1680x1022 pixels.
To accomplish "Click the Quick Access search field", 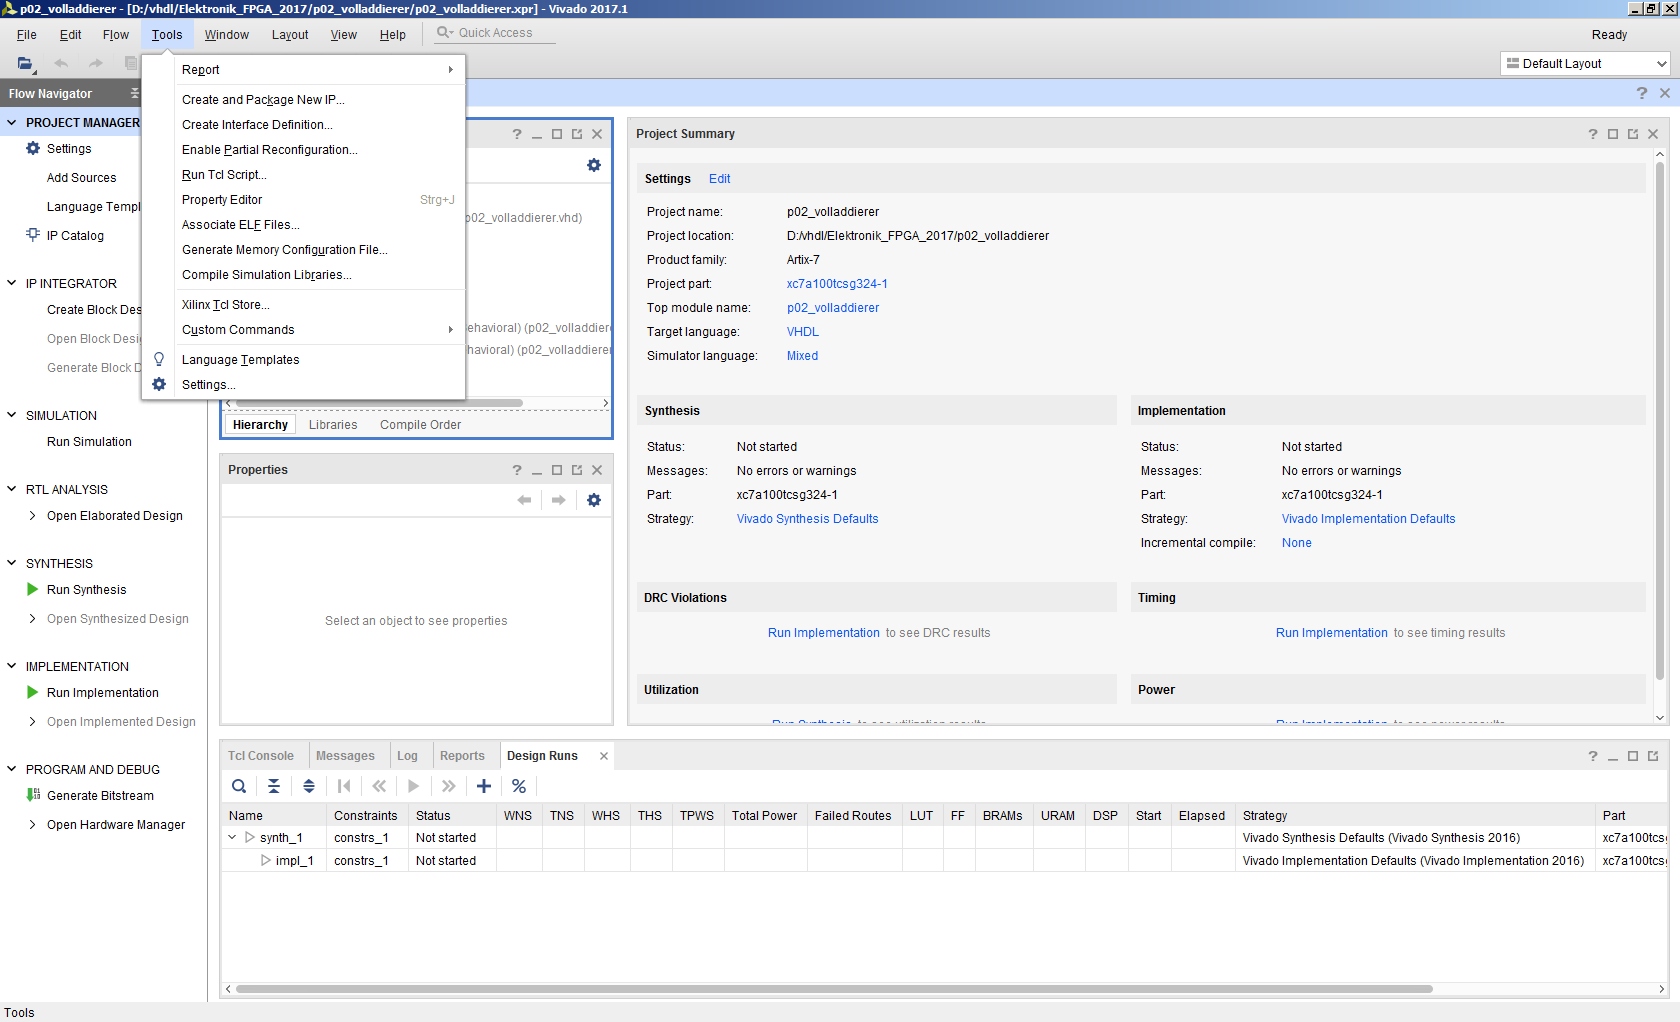I will coord(495,33).
